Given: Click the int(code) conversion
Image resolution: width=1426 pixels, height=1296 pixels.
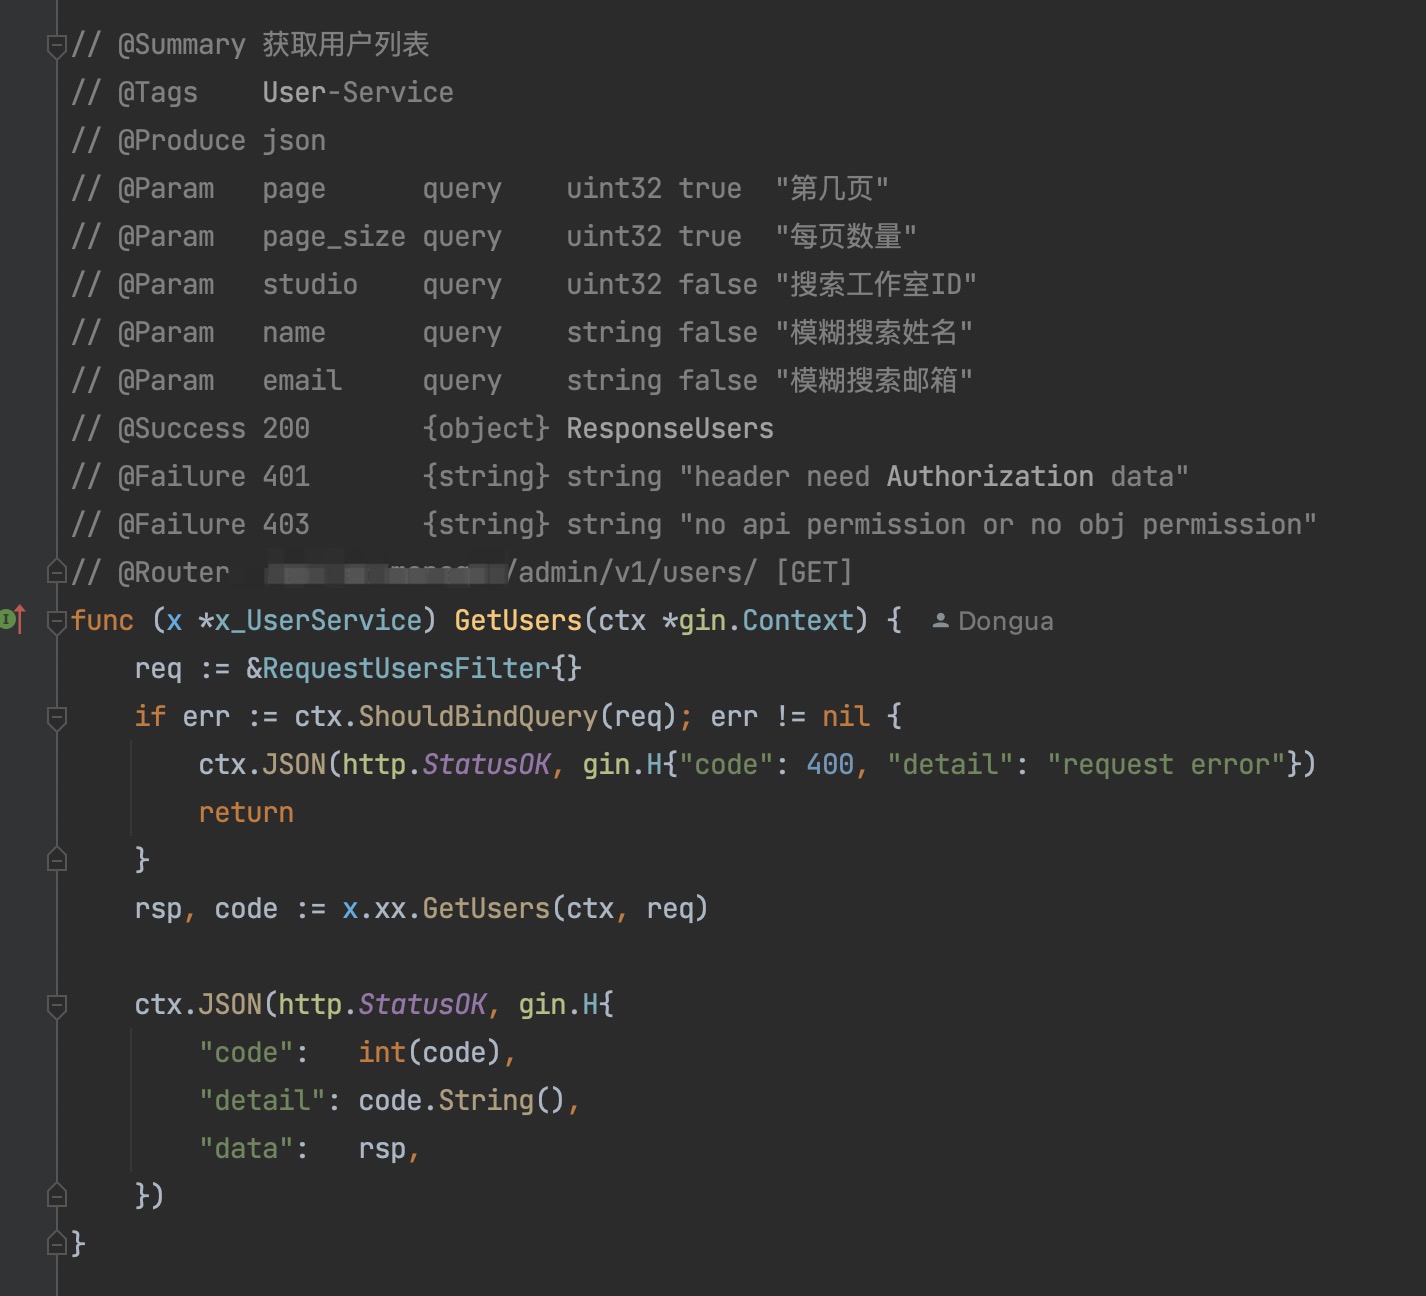Looking at the screenshot, I should click(430, 1052).
